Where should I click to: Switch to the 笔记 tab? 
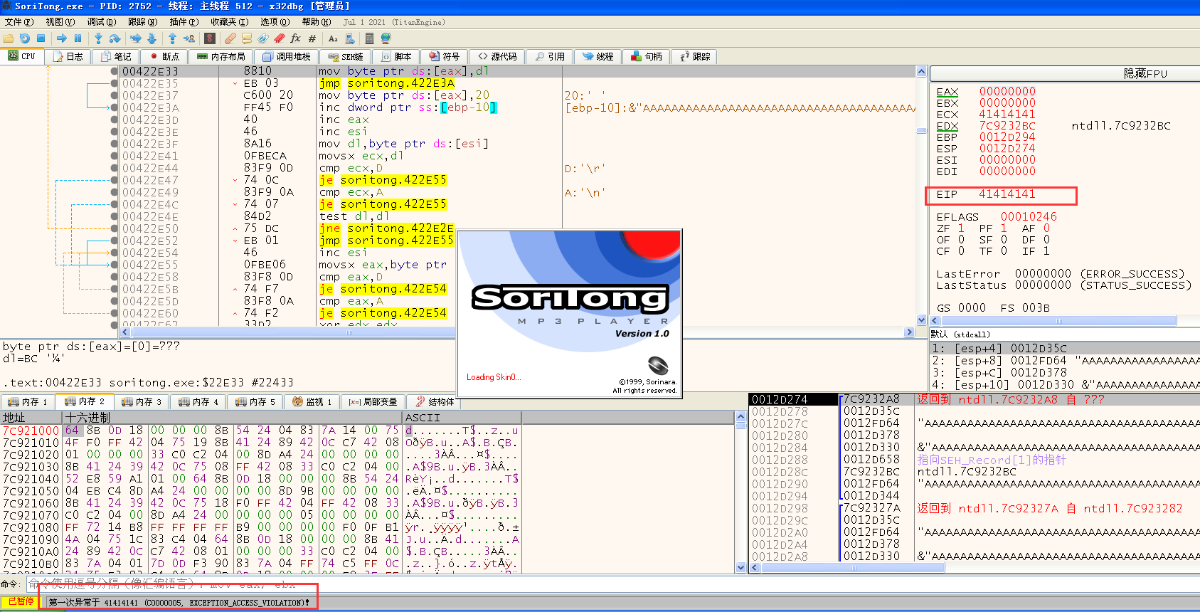click(115, 56)
